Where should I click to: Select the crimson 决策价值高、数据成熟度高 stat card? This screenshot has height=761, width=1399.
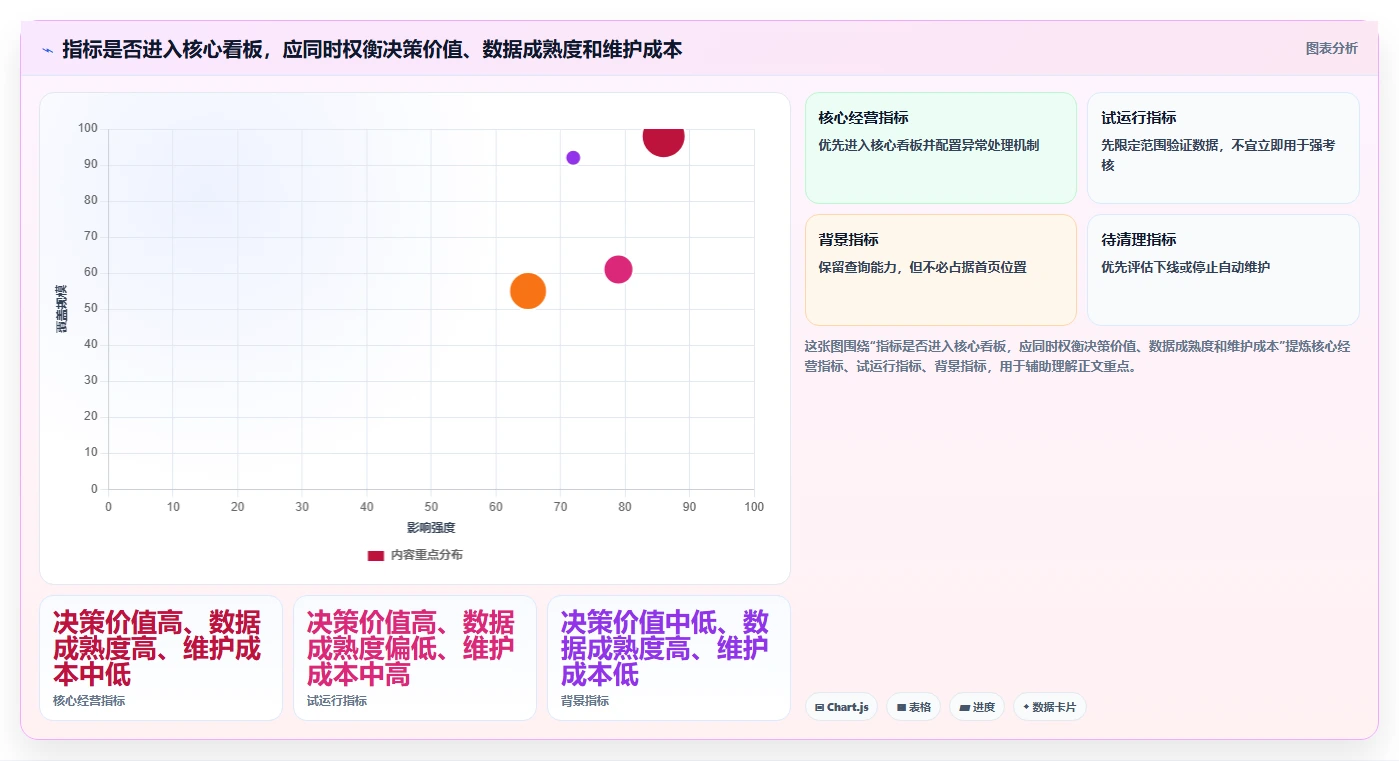click(161, 658)
